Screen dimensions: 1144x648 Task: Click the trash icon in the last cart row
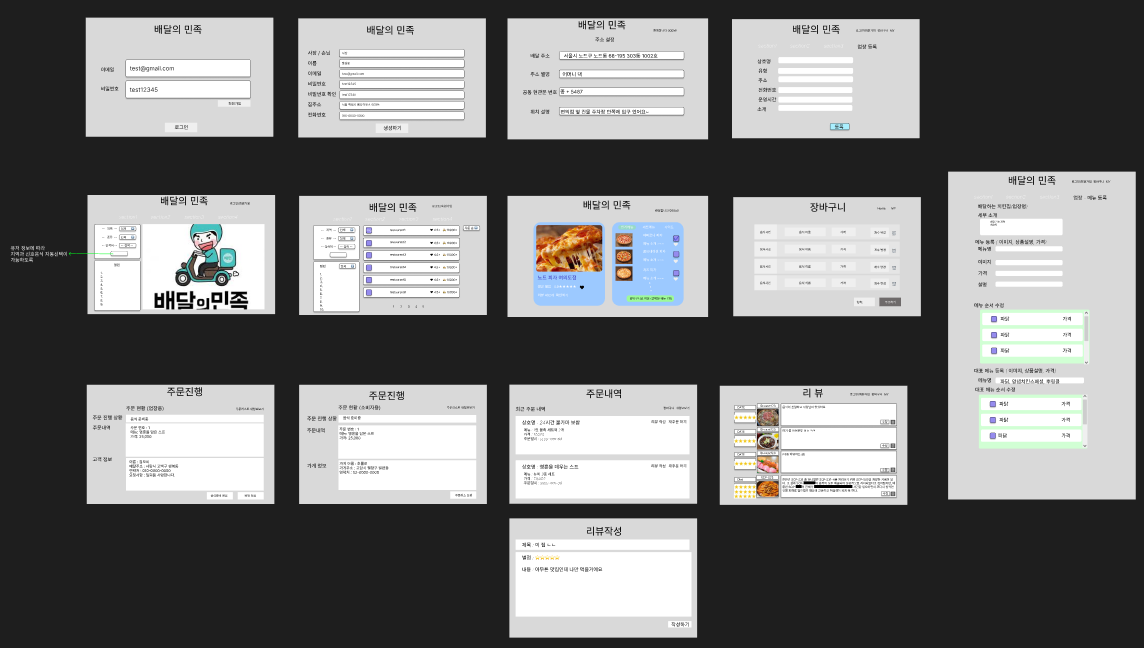[x=894, y=283]
